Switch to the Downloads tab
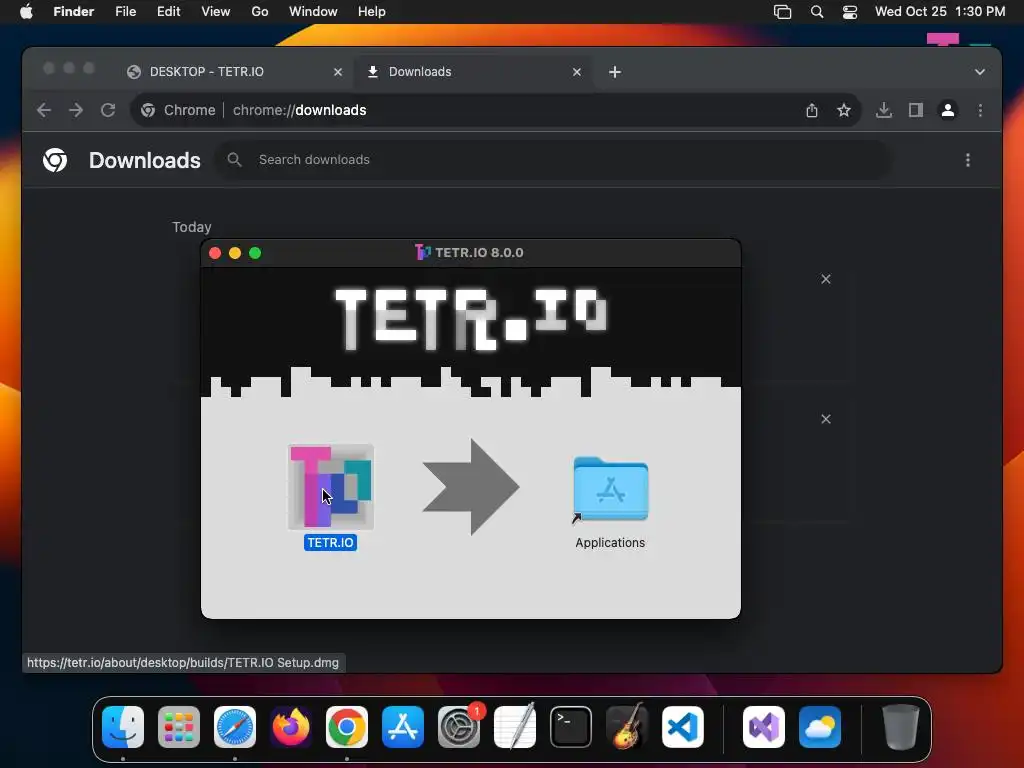The height and width of the screenshot is (768, 1024). coord(474,72)
